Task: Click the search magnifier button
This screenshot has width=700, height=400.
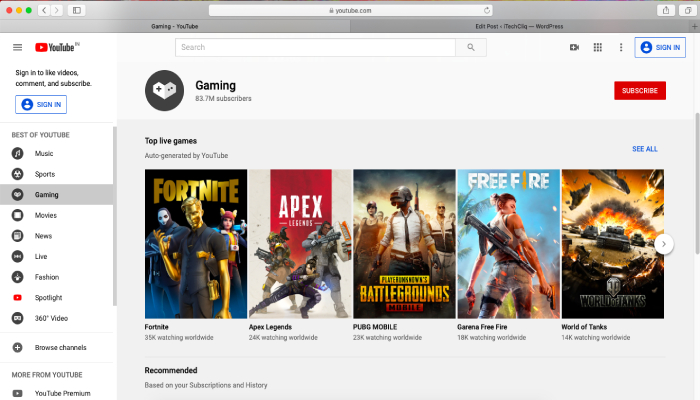Action: 471,47
